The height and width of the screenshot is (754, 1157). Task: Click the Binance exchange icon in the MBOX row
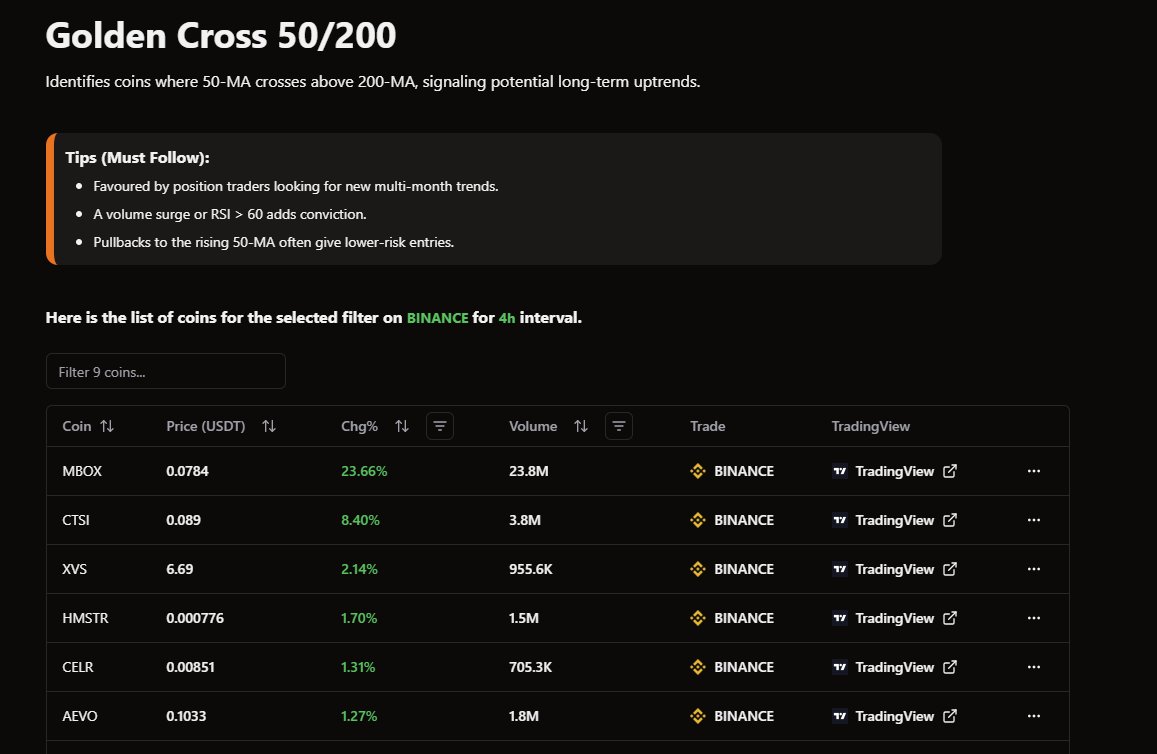click(x=697, y=471)
